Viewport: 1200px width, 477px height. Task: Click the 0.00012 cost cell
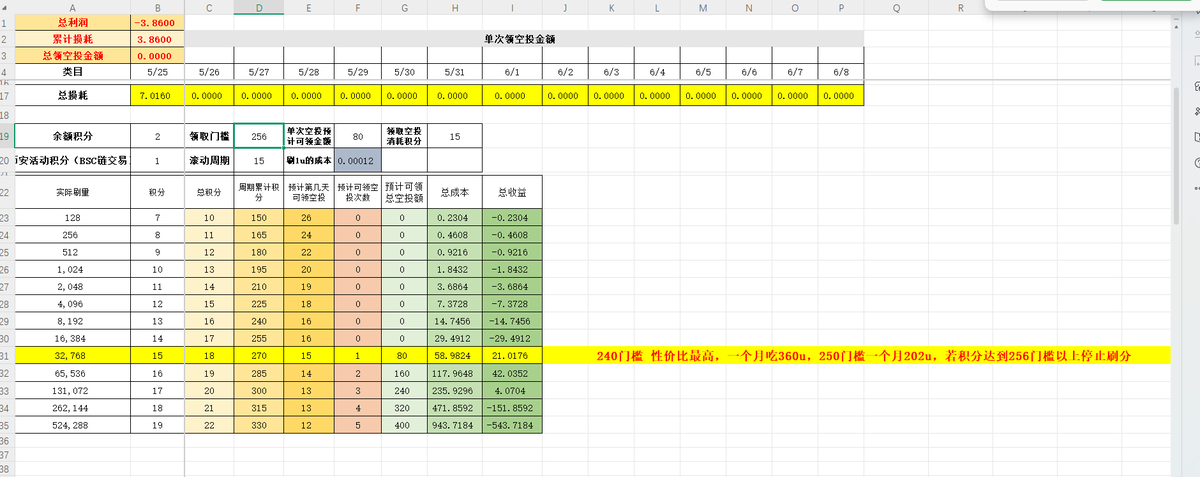point(356,159)
